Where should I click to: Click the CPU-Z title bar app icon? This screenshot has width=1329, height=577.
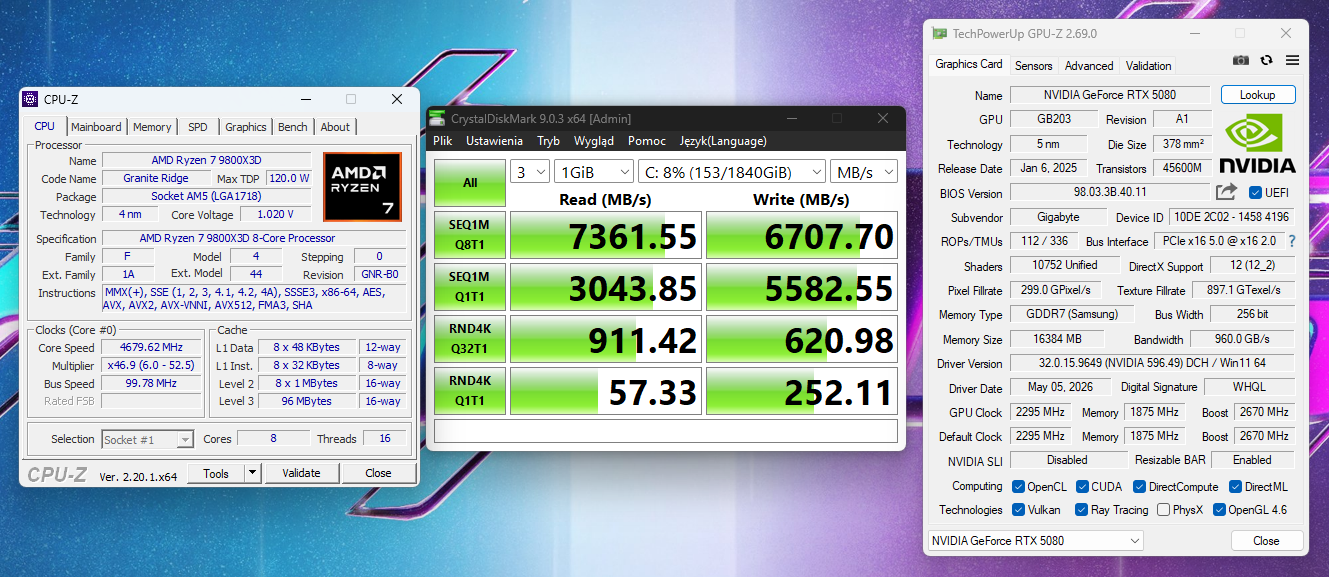(x=31, y=99)
